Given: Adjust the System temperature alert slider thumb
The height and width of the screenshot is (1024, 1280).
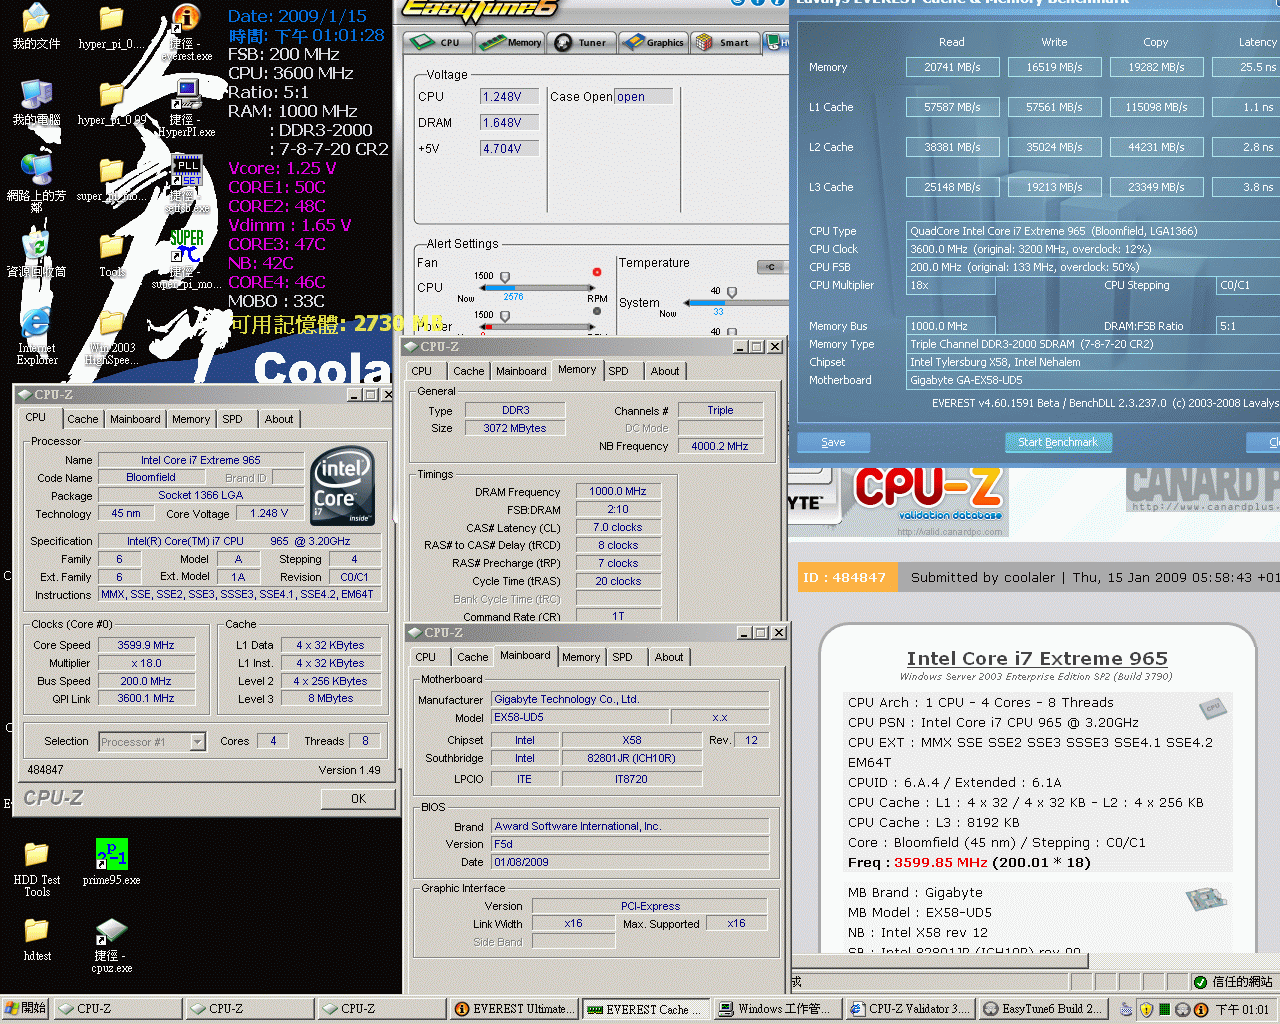Looking at the screenshot, I should 732,293.
